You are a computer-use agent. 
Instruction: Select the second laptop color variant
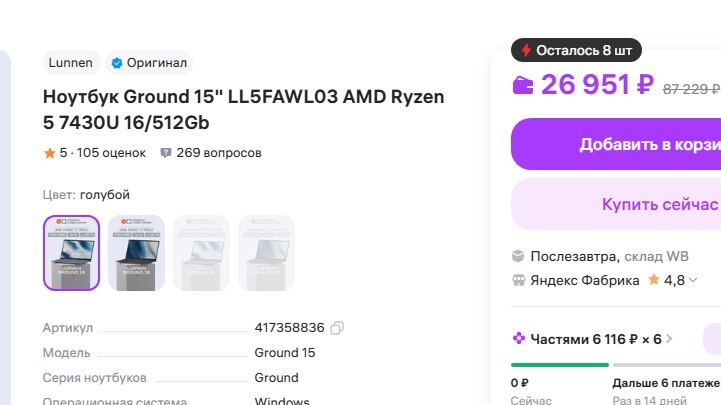[136, 253]
